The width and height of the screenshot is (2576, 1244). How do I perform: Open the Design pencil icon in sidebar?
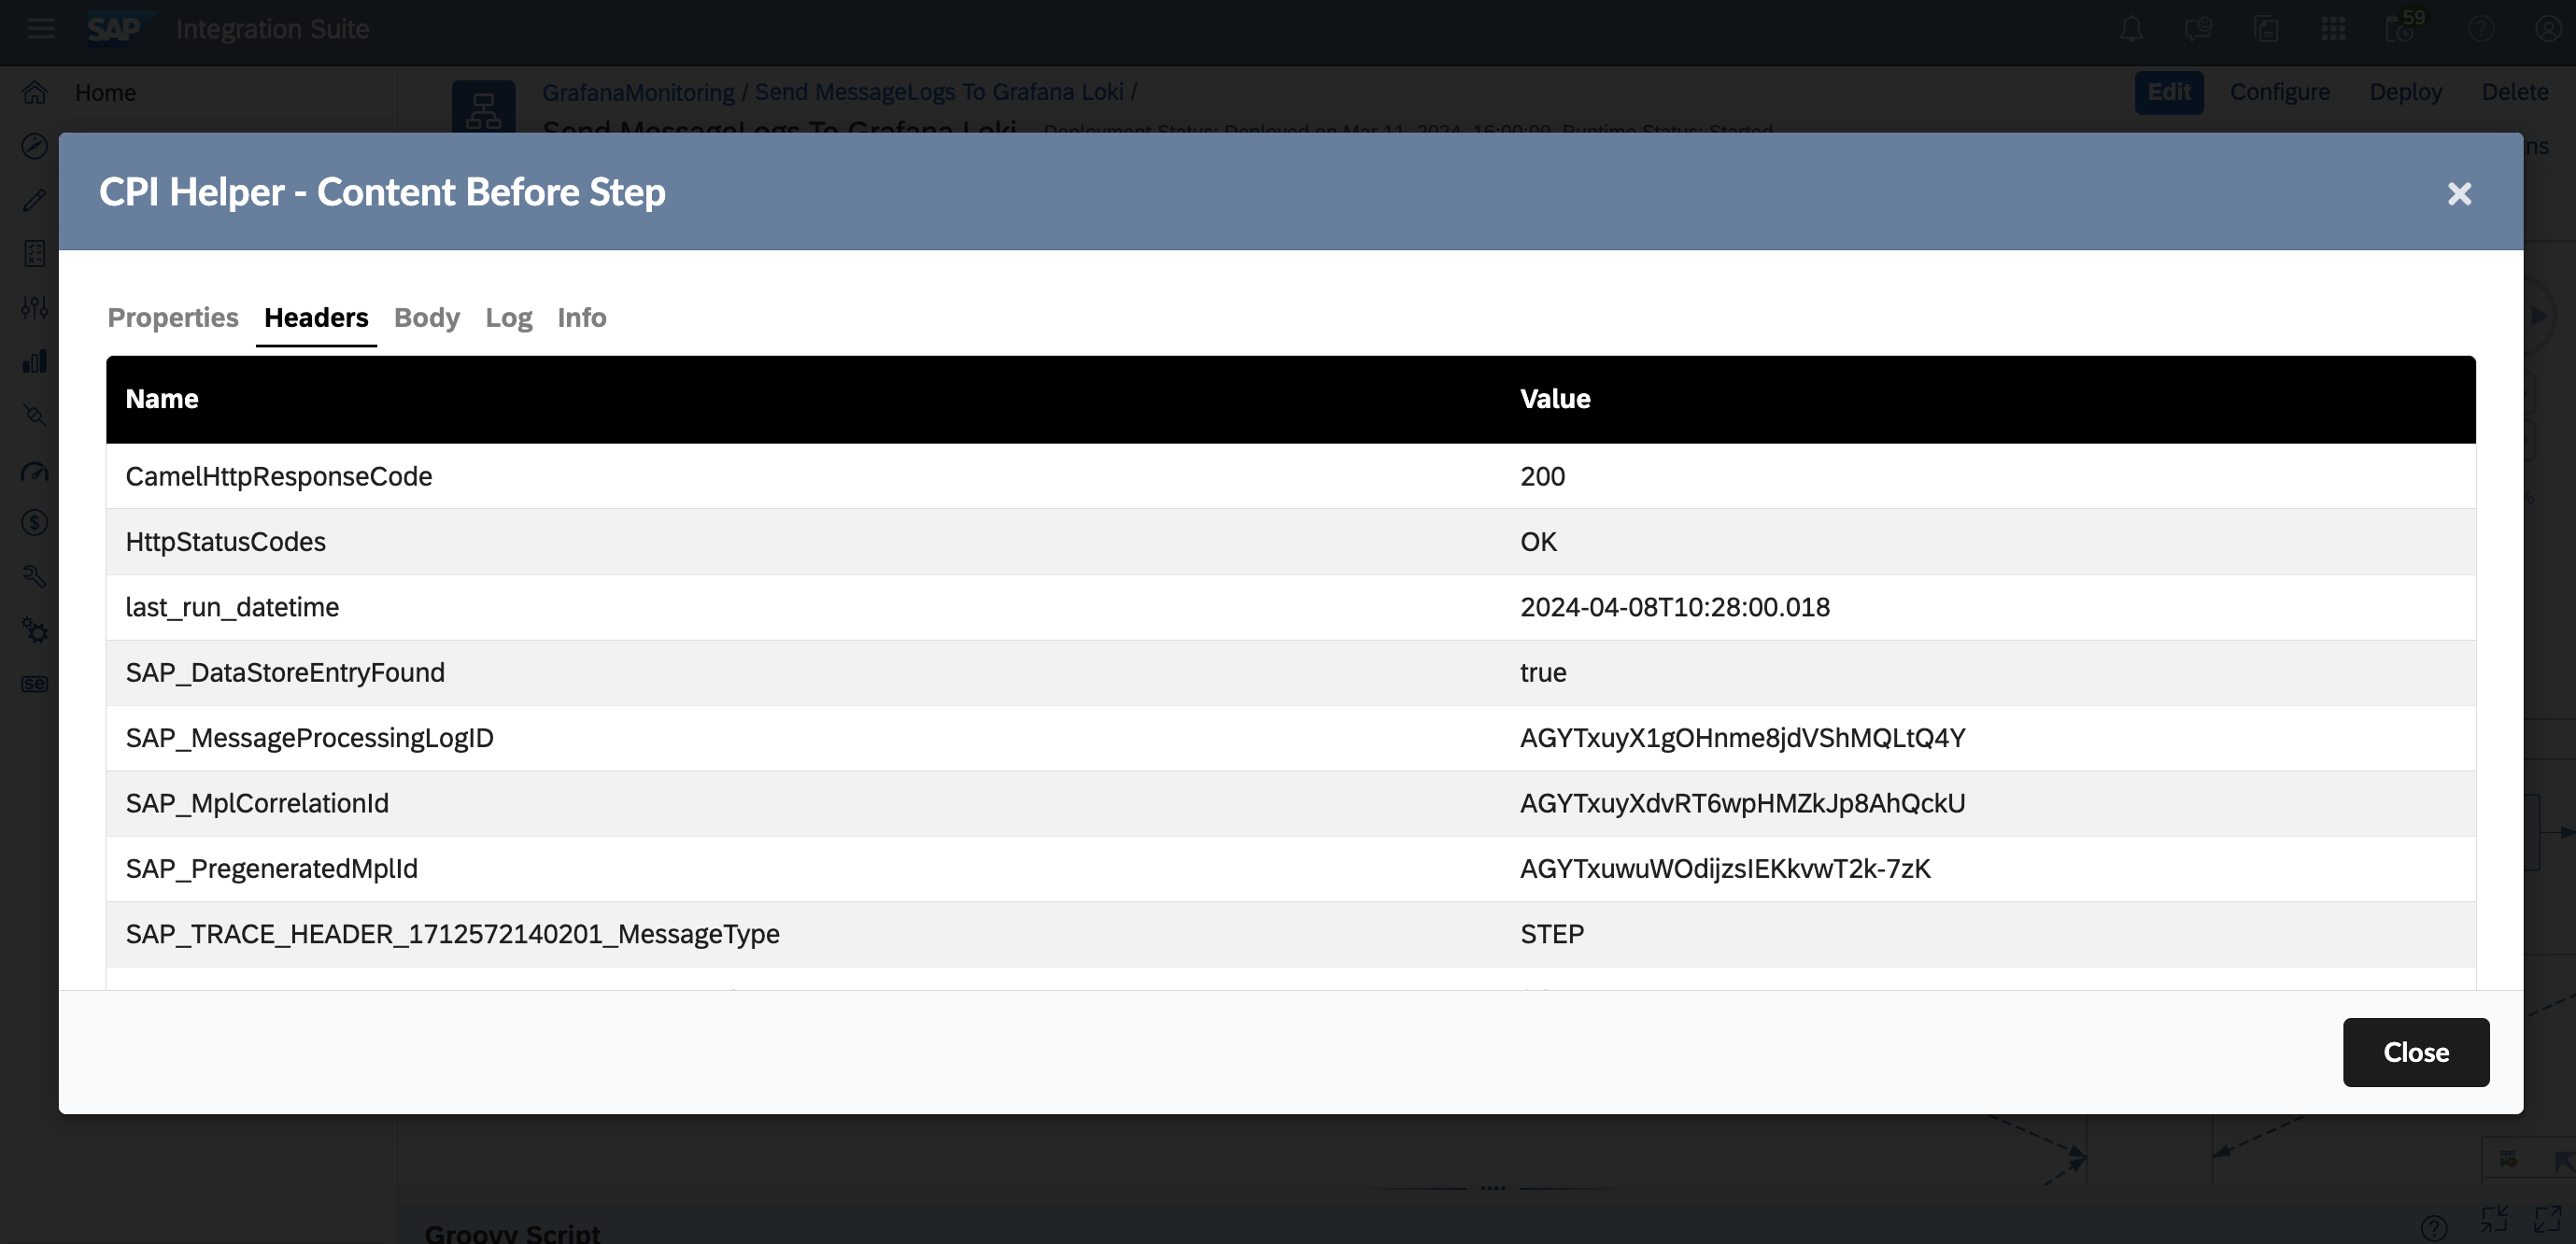[x=35, y=200]
